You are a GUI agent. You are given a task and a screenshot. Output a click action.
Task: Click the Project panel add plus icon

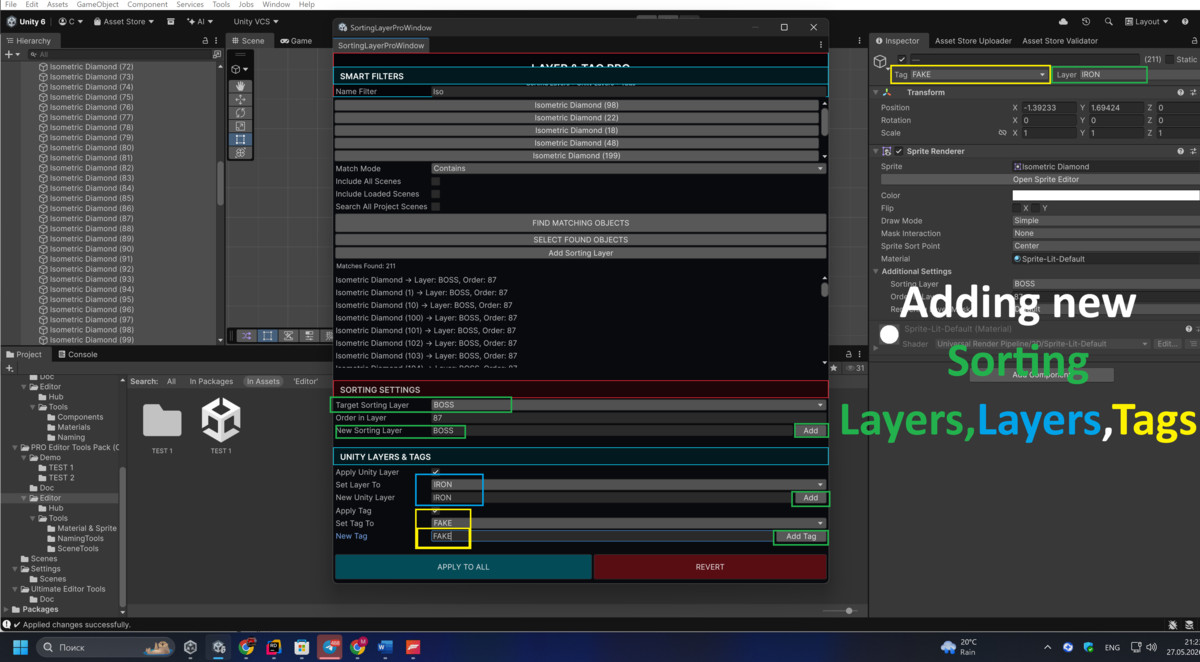[10, 368]
